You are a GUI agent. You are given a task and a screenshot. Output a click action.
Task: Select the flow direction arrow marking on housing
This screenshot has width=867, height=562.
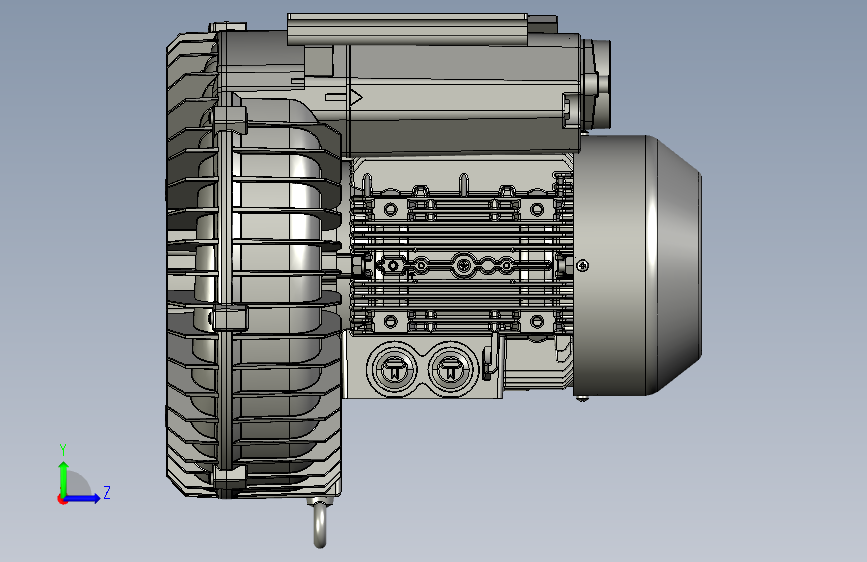tap(344, 98)
